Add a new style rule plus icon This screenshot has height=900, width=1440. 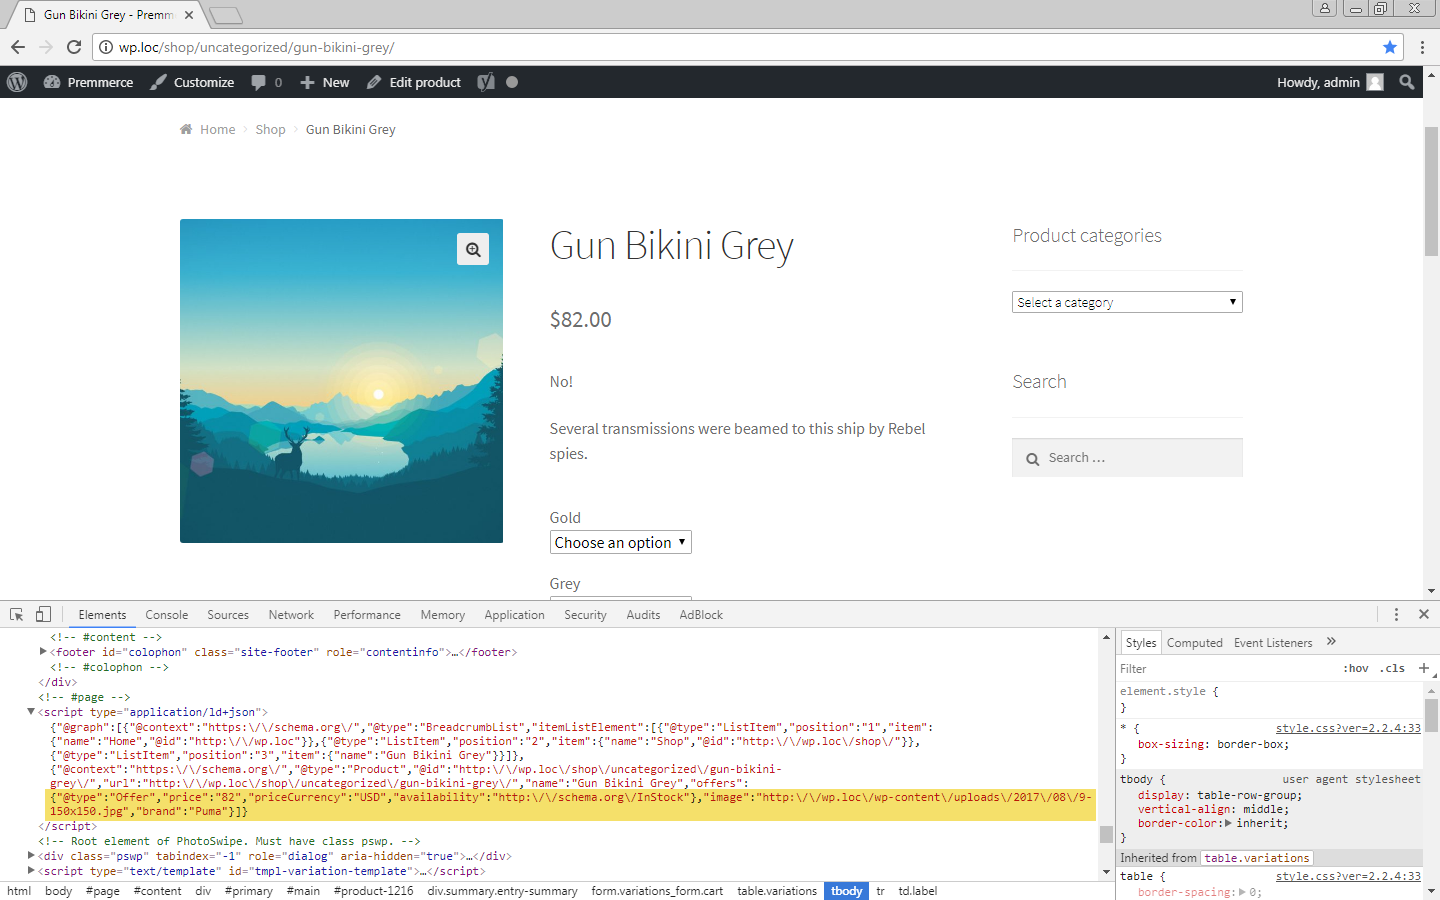(1424, 668)
